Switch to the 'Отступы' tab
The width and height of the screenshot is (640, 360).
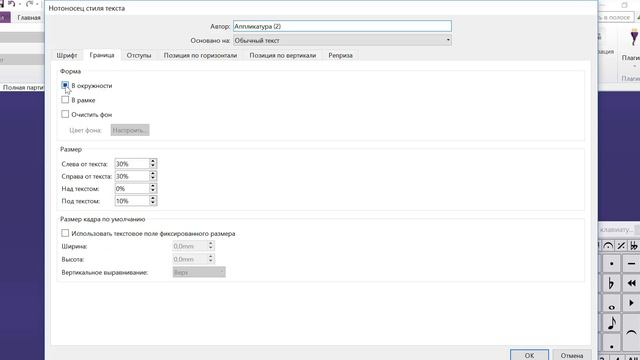(x=139, y=55)
